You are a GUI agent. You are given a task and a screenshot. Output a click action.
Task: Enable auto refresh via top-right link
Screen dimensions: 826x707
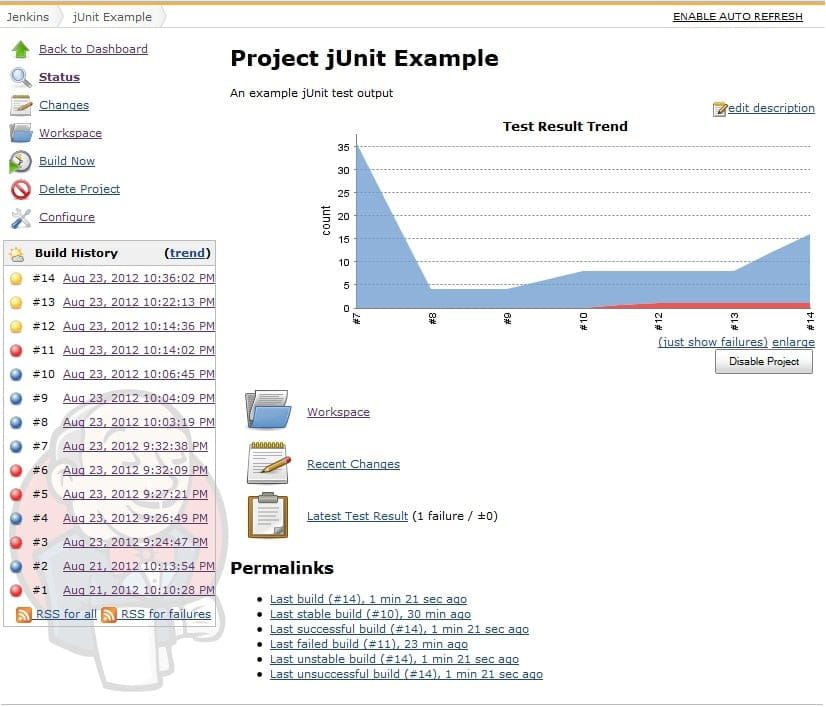737,16
